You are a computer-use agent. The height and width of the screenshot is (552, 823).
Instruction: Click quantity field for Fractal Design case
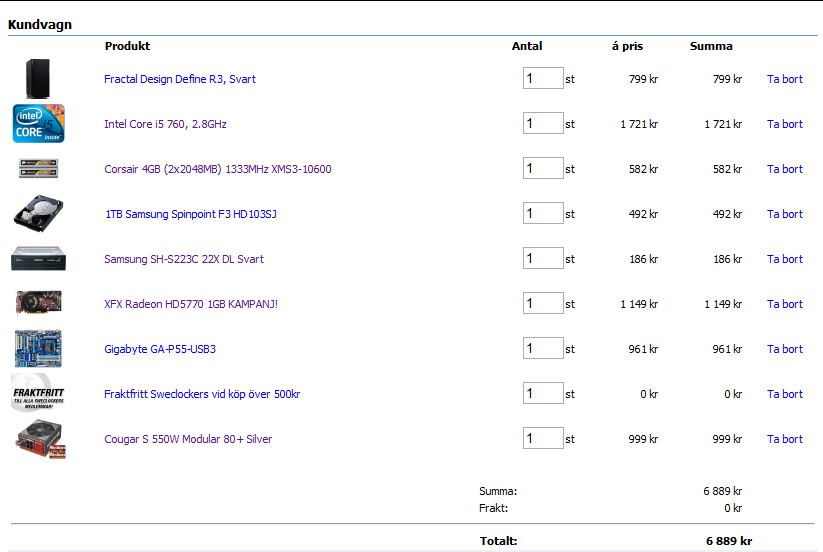(x=543, y=78)
